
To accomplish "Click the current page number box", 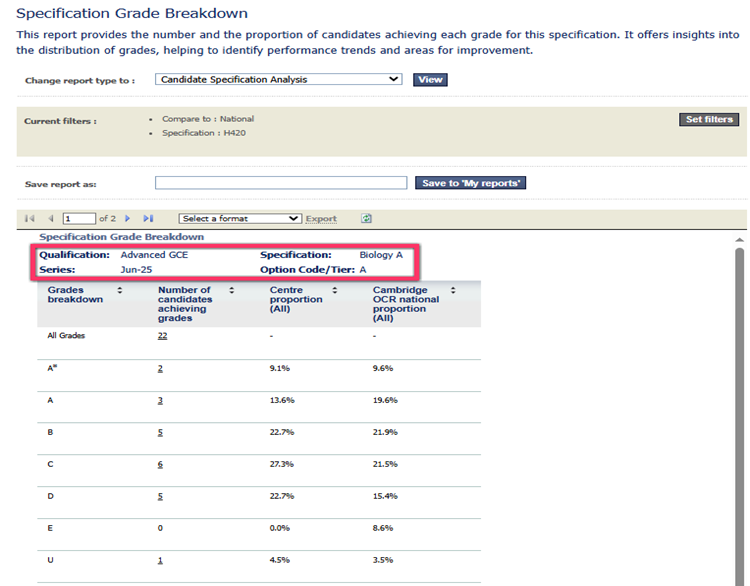I will 78,218.
